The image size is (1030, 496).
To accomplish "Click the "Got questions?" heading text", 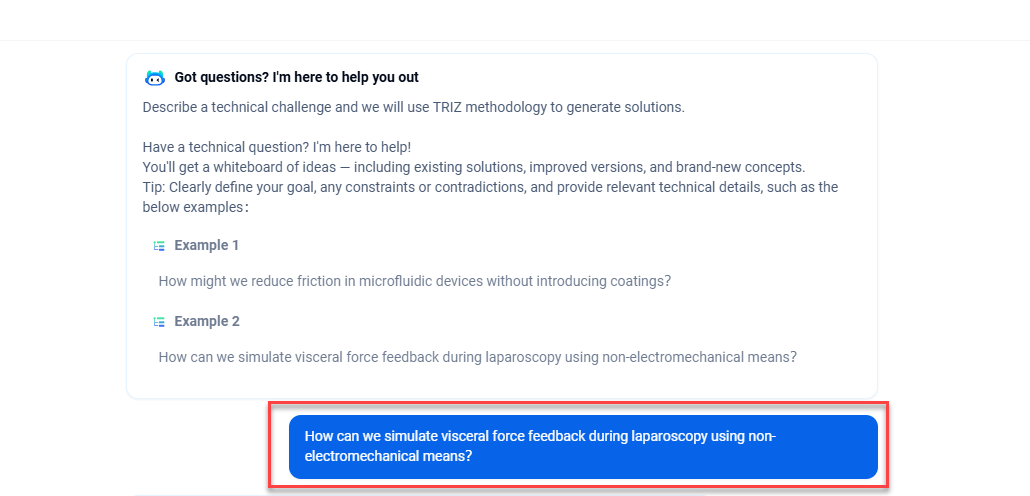I will point(296,77).
